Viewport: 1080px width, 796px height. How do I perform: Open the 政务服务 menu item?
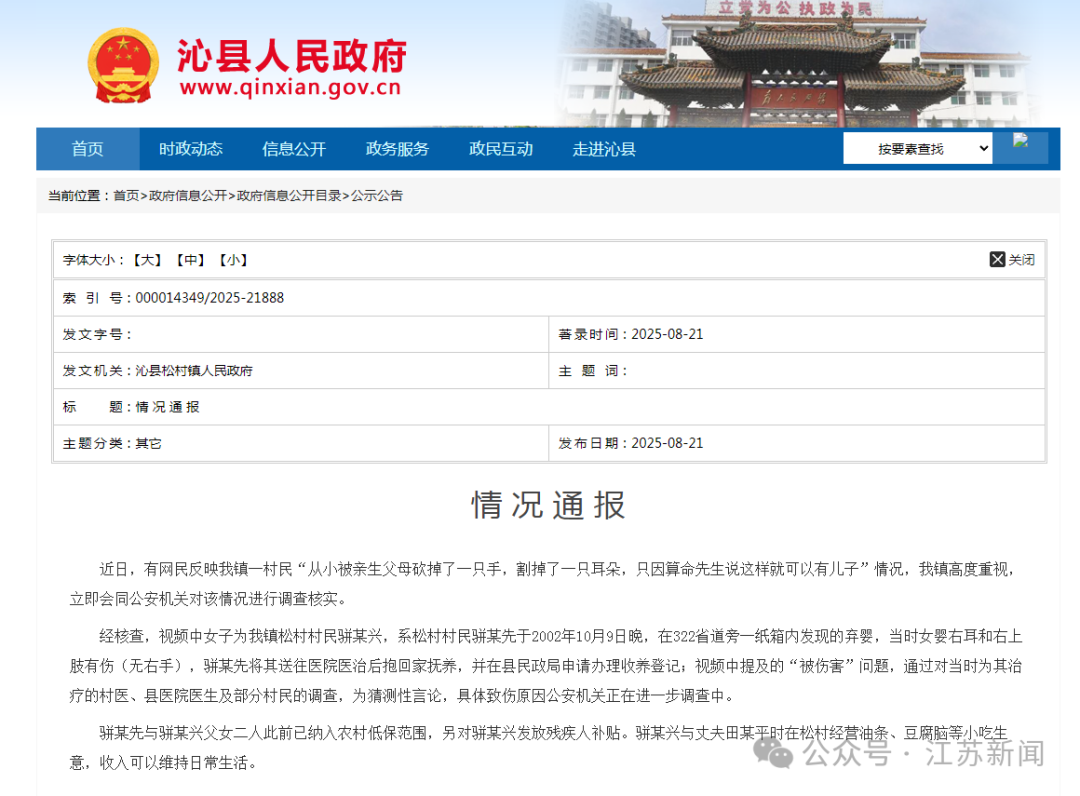(396, 148)
